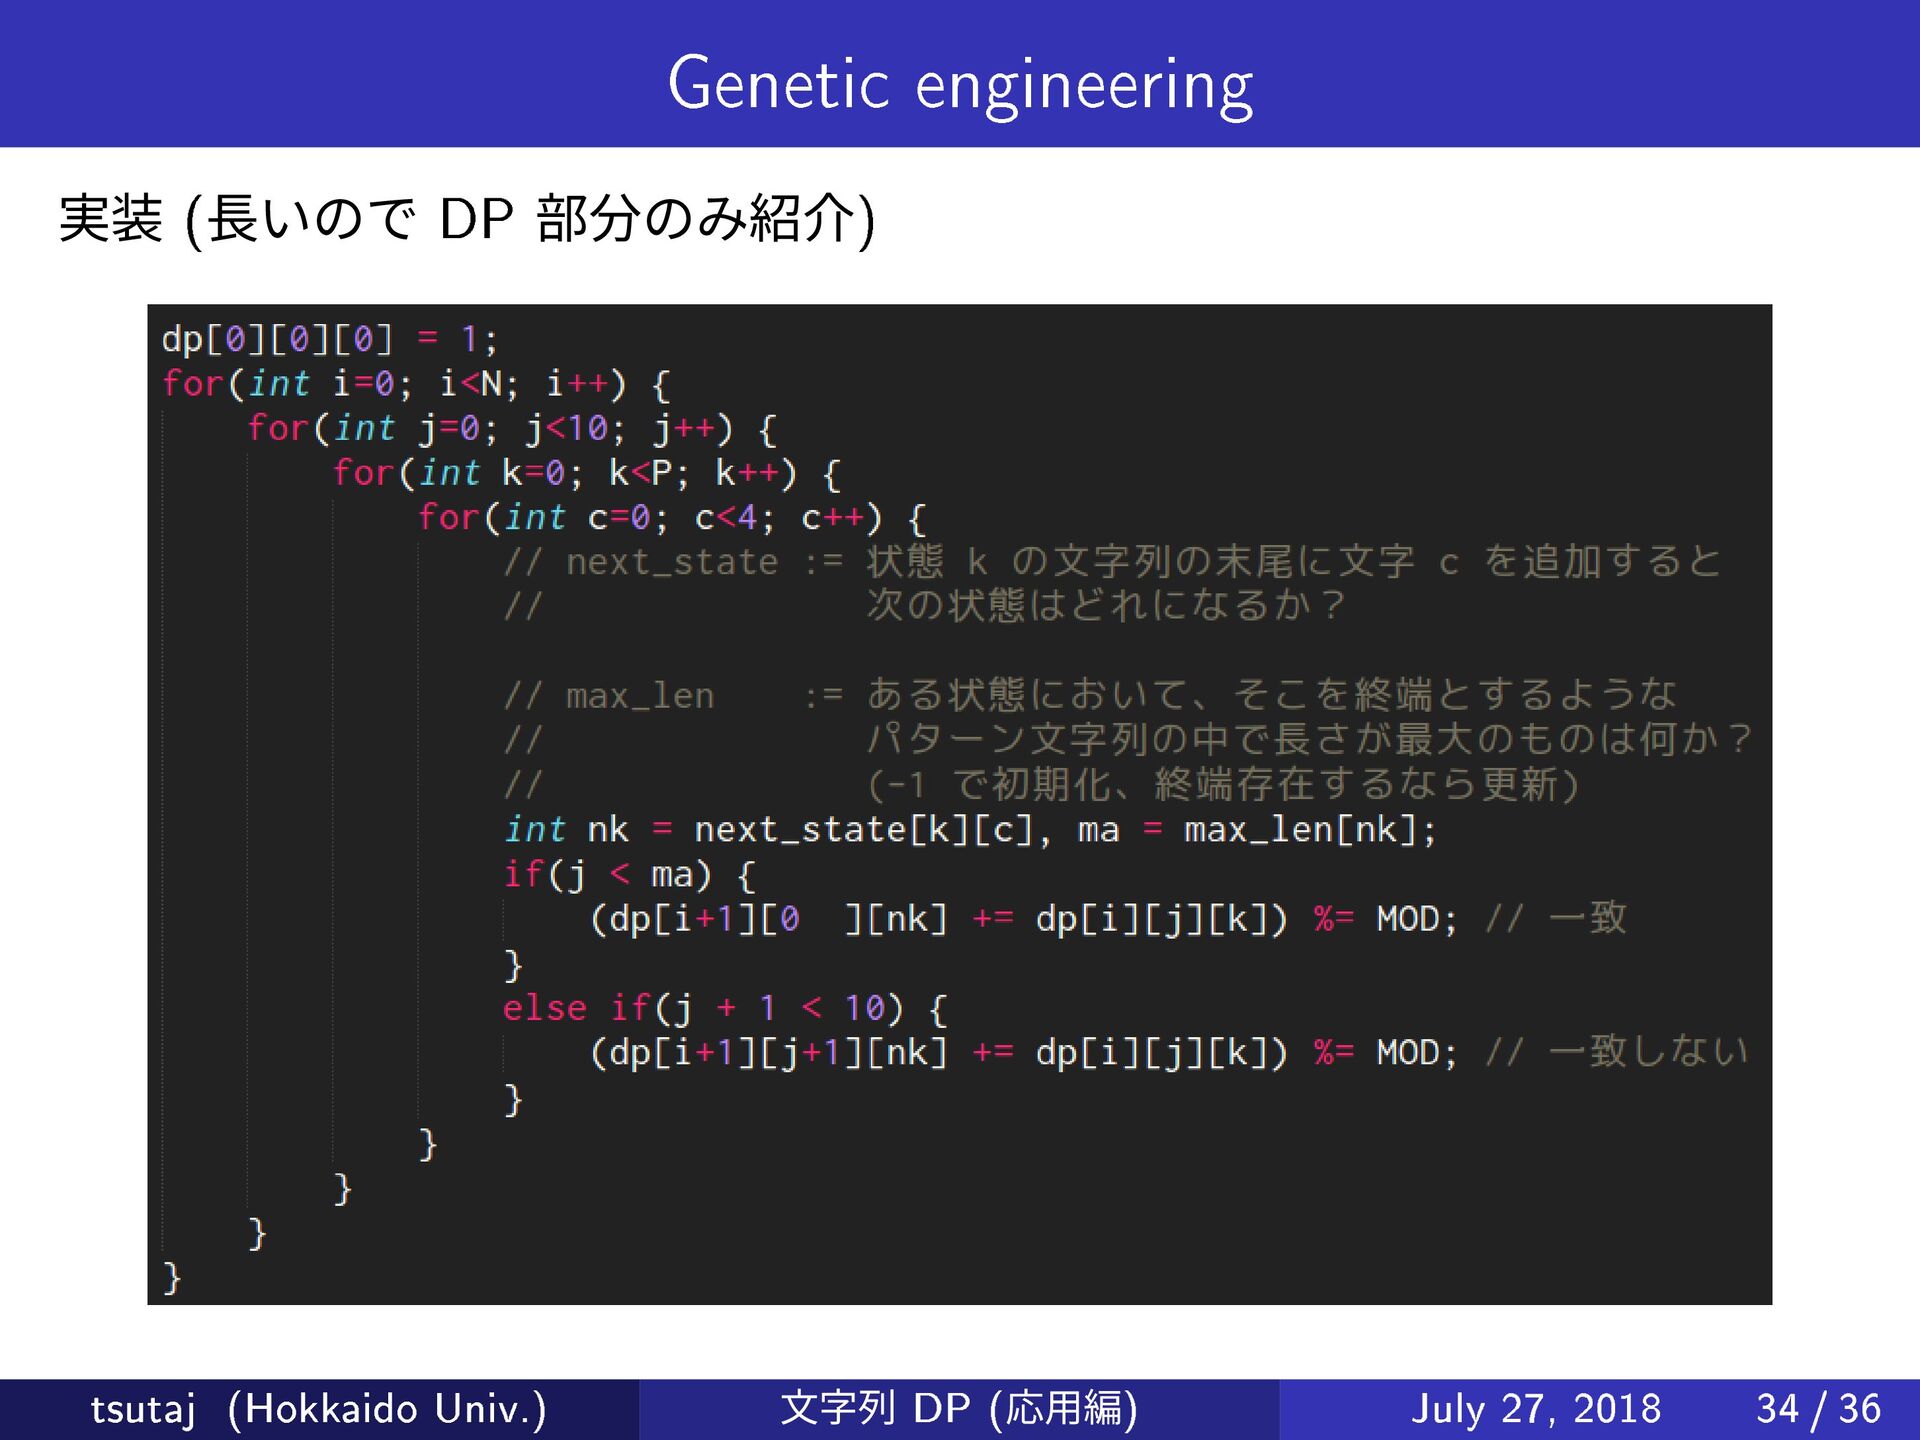
Task: Click author name tsutaj in footer
Action: [143, 1409]
